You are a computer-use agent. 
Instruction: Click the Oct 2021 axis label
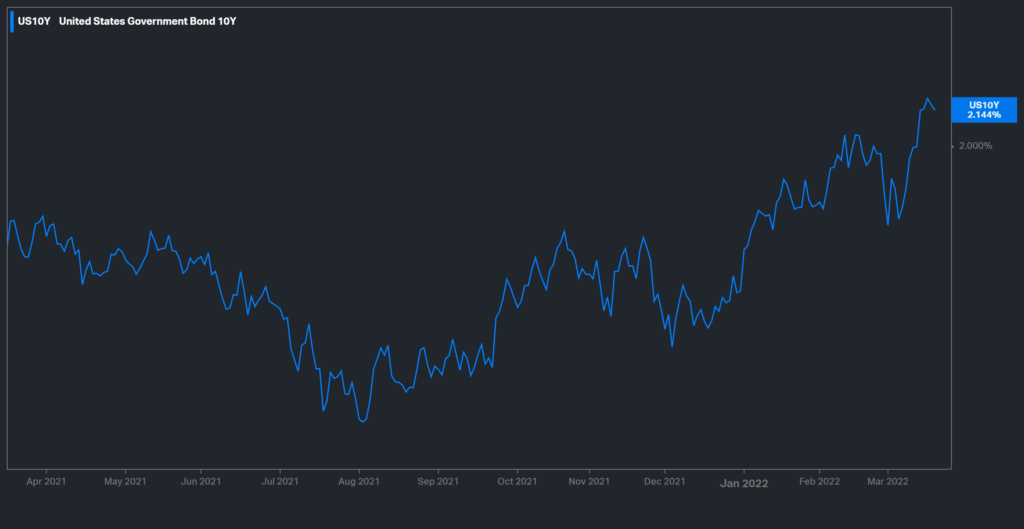click(517, 482)
